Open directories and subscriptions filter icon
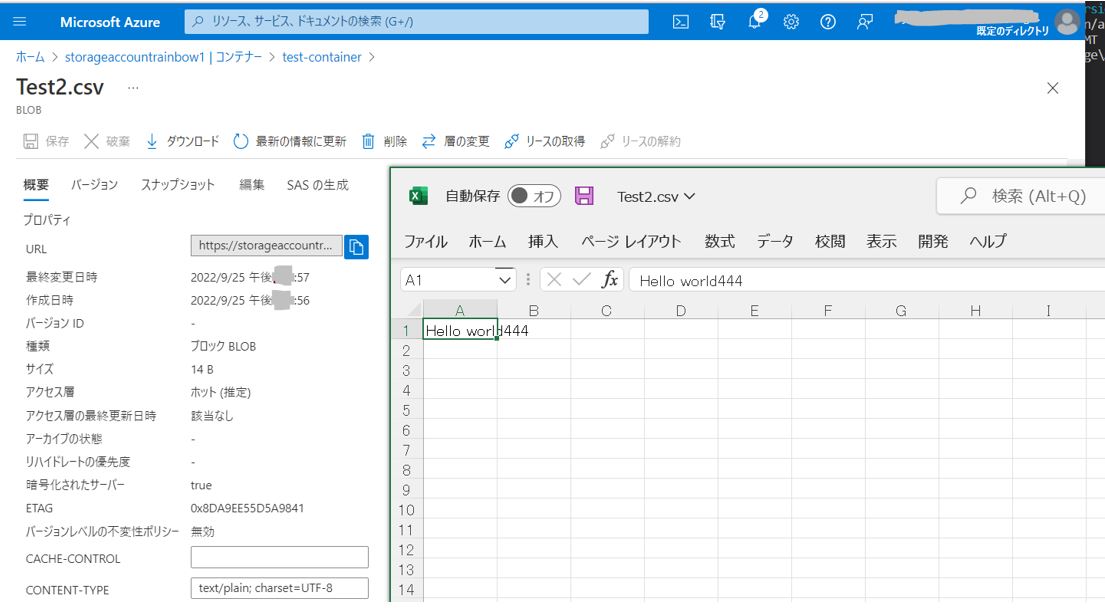This screenshot has height=608, width=1105. 717,22
